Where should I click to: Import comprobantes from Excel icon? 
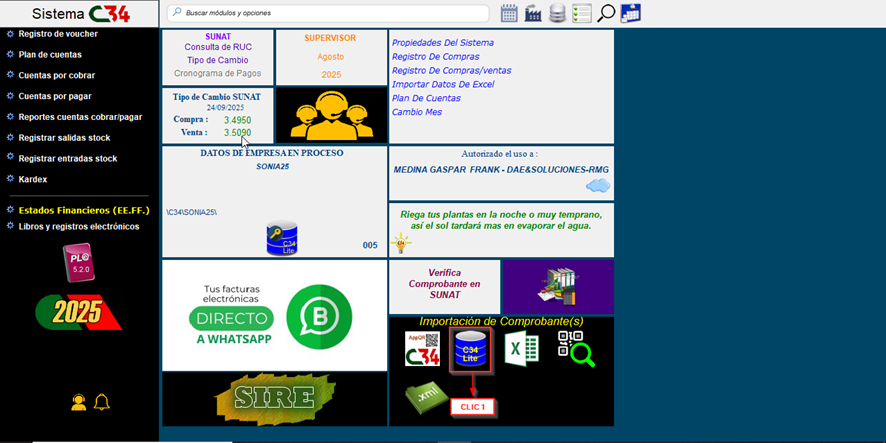click(521, 349)
